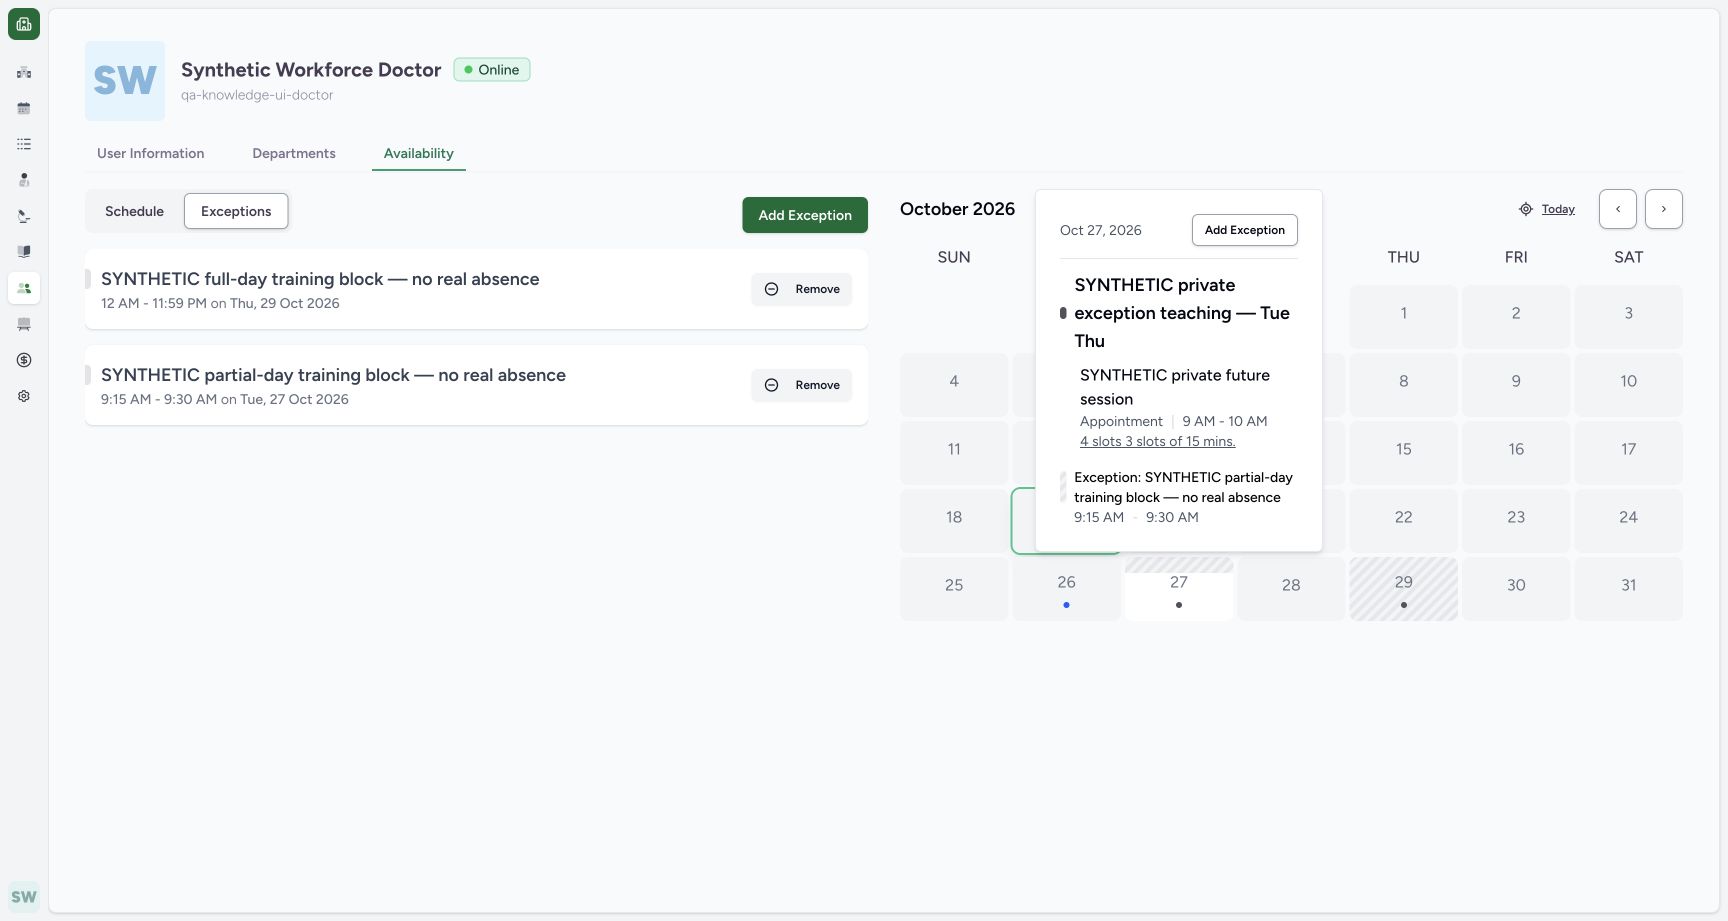Select October 26 on the calendar
This screenshot has width=1728, height=921.
(x=1067, y=589)
